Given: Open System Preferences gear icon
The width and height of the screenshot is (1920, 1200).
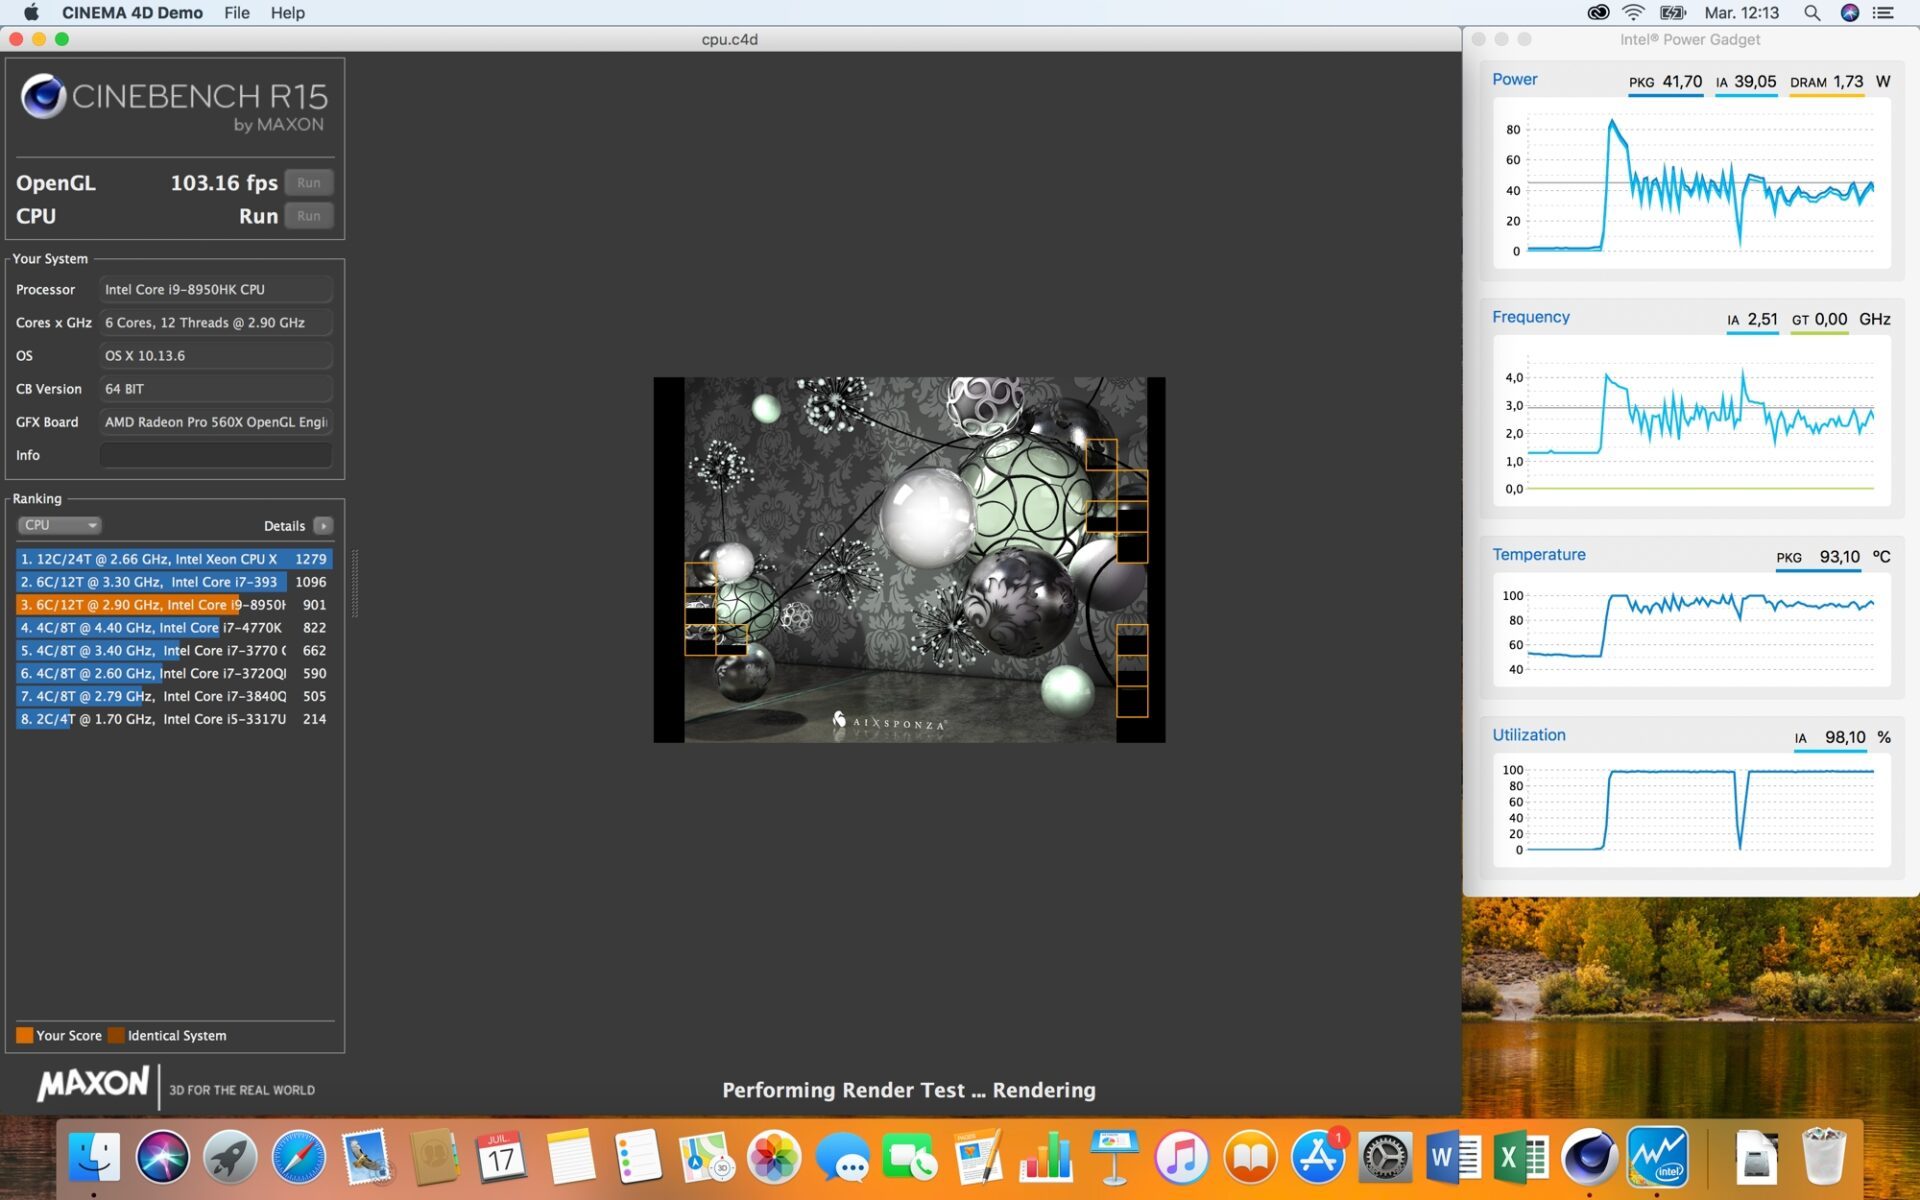Looking at the screenshot, I should pyautogui.click(x=1386, y=1157).
